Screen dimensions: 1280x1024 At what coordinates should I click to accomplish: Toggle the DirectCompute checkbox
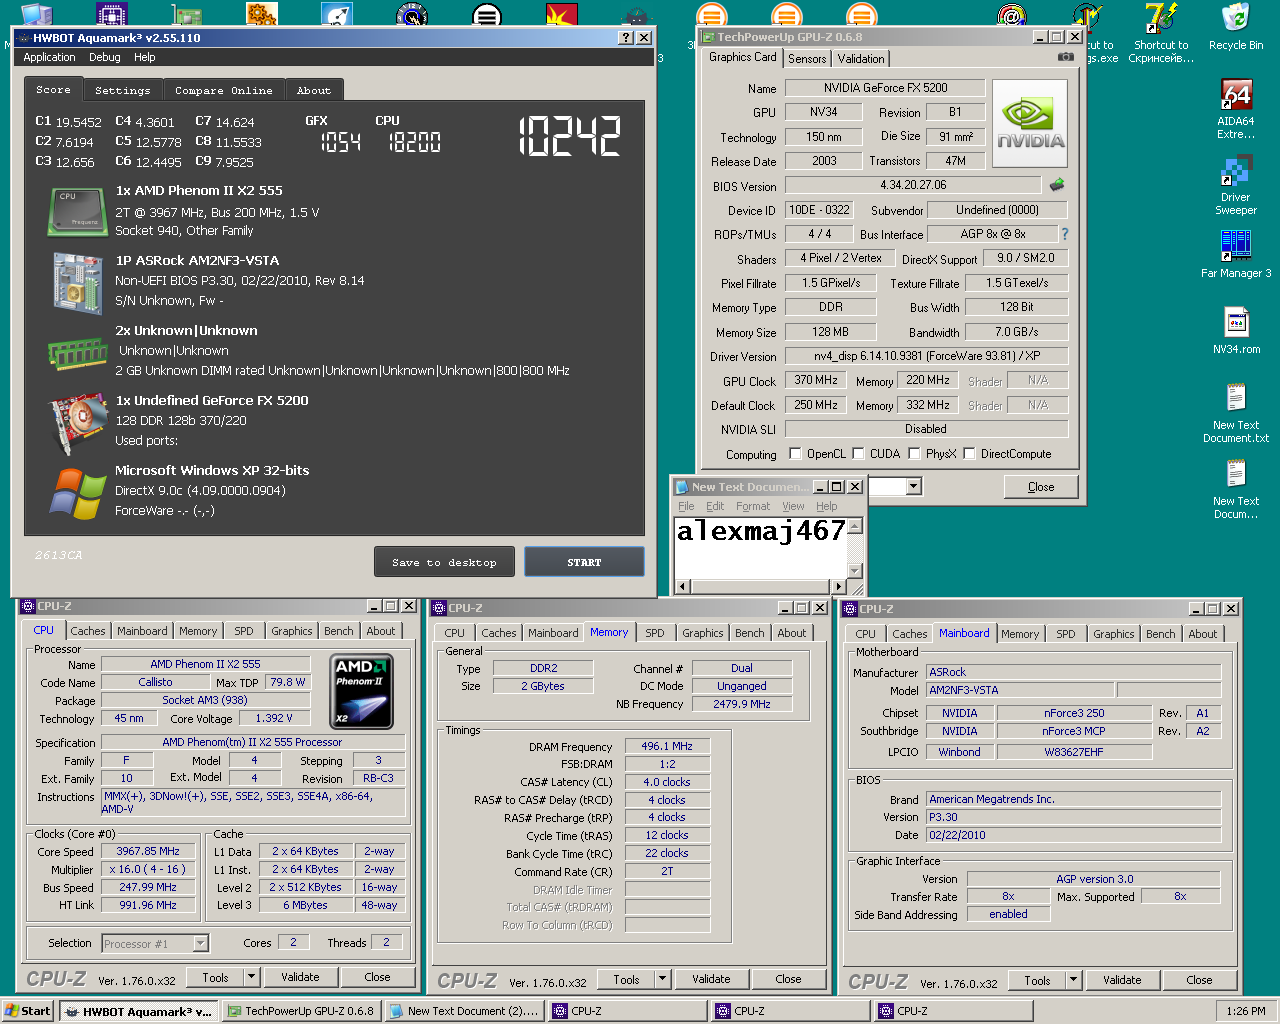(969, 453)
